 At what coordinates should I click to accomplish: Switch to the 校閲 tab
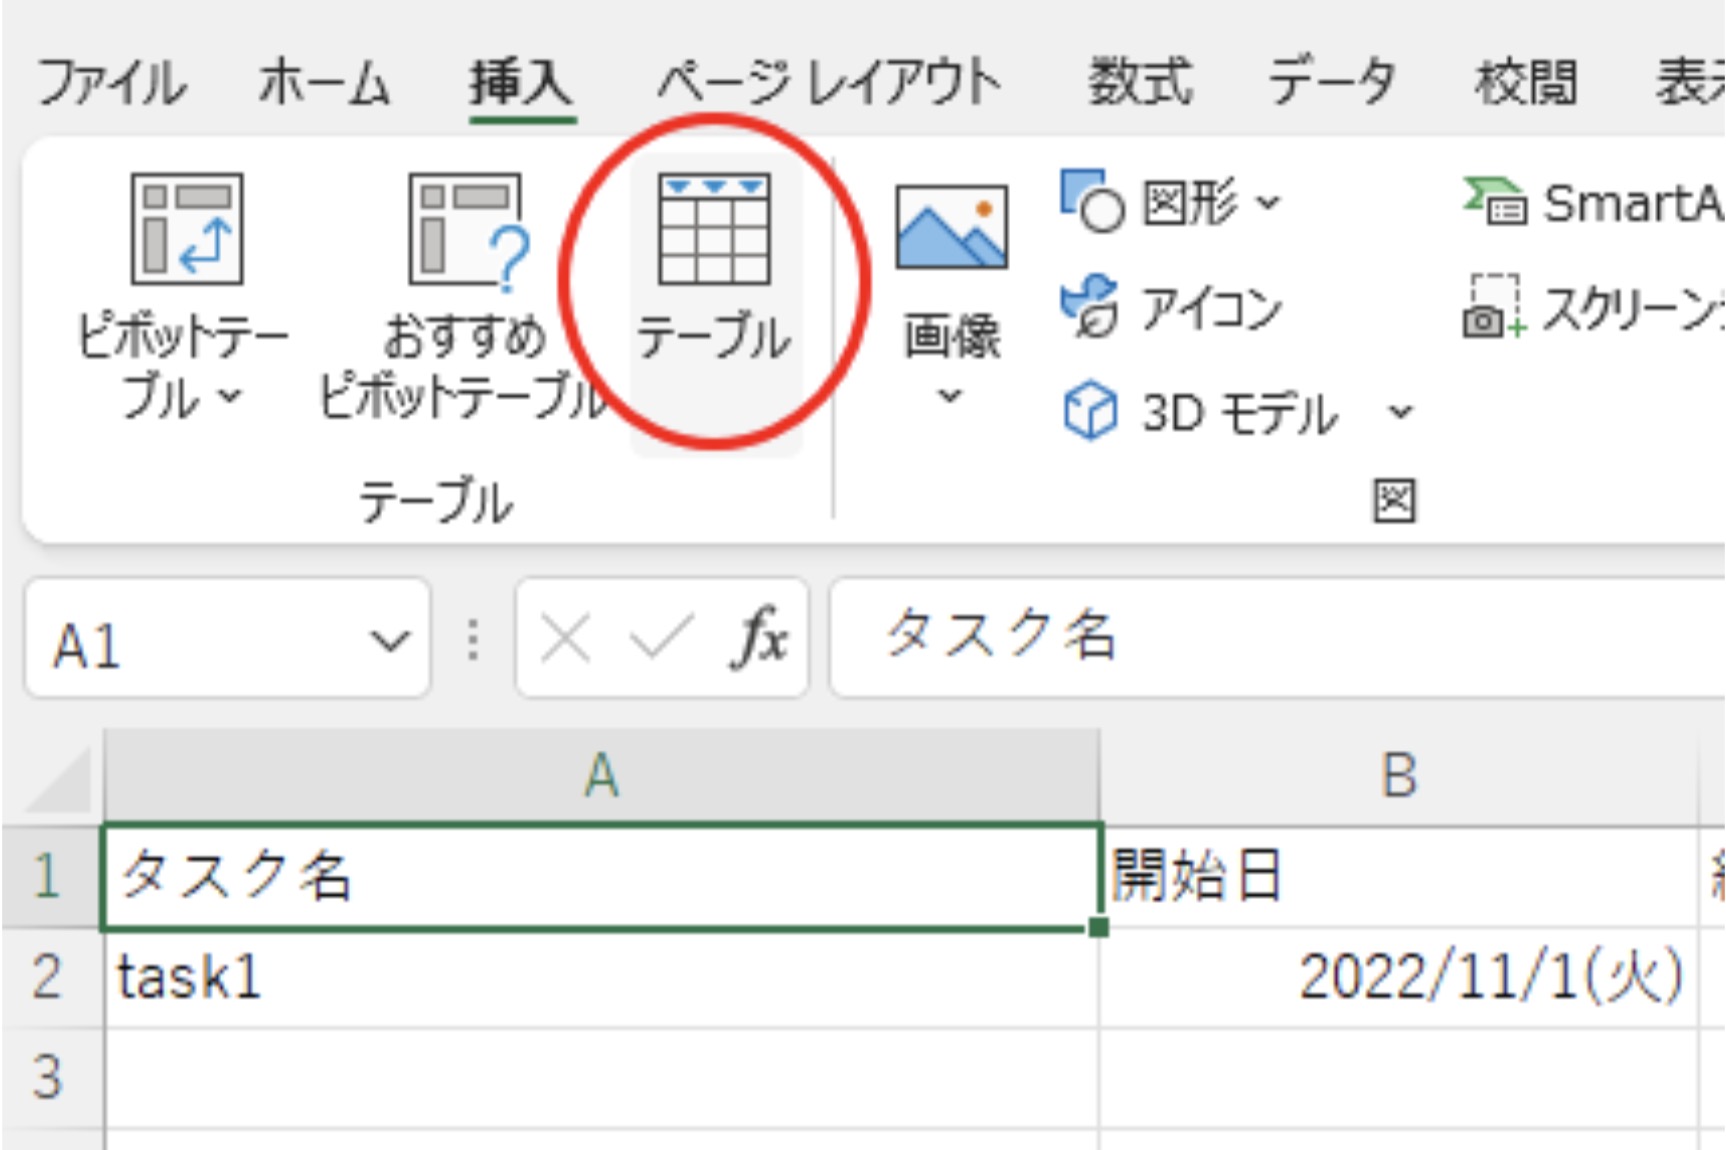pyautogui.click(x=1526, y=82)
